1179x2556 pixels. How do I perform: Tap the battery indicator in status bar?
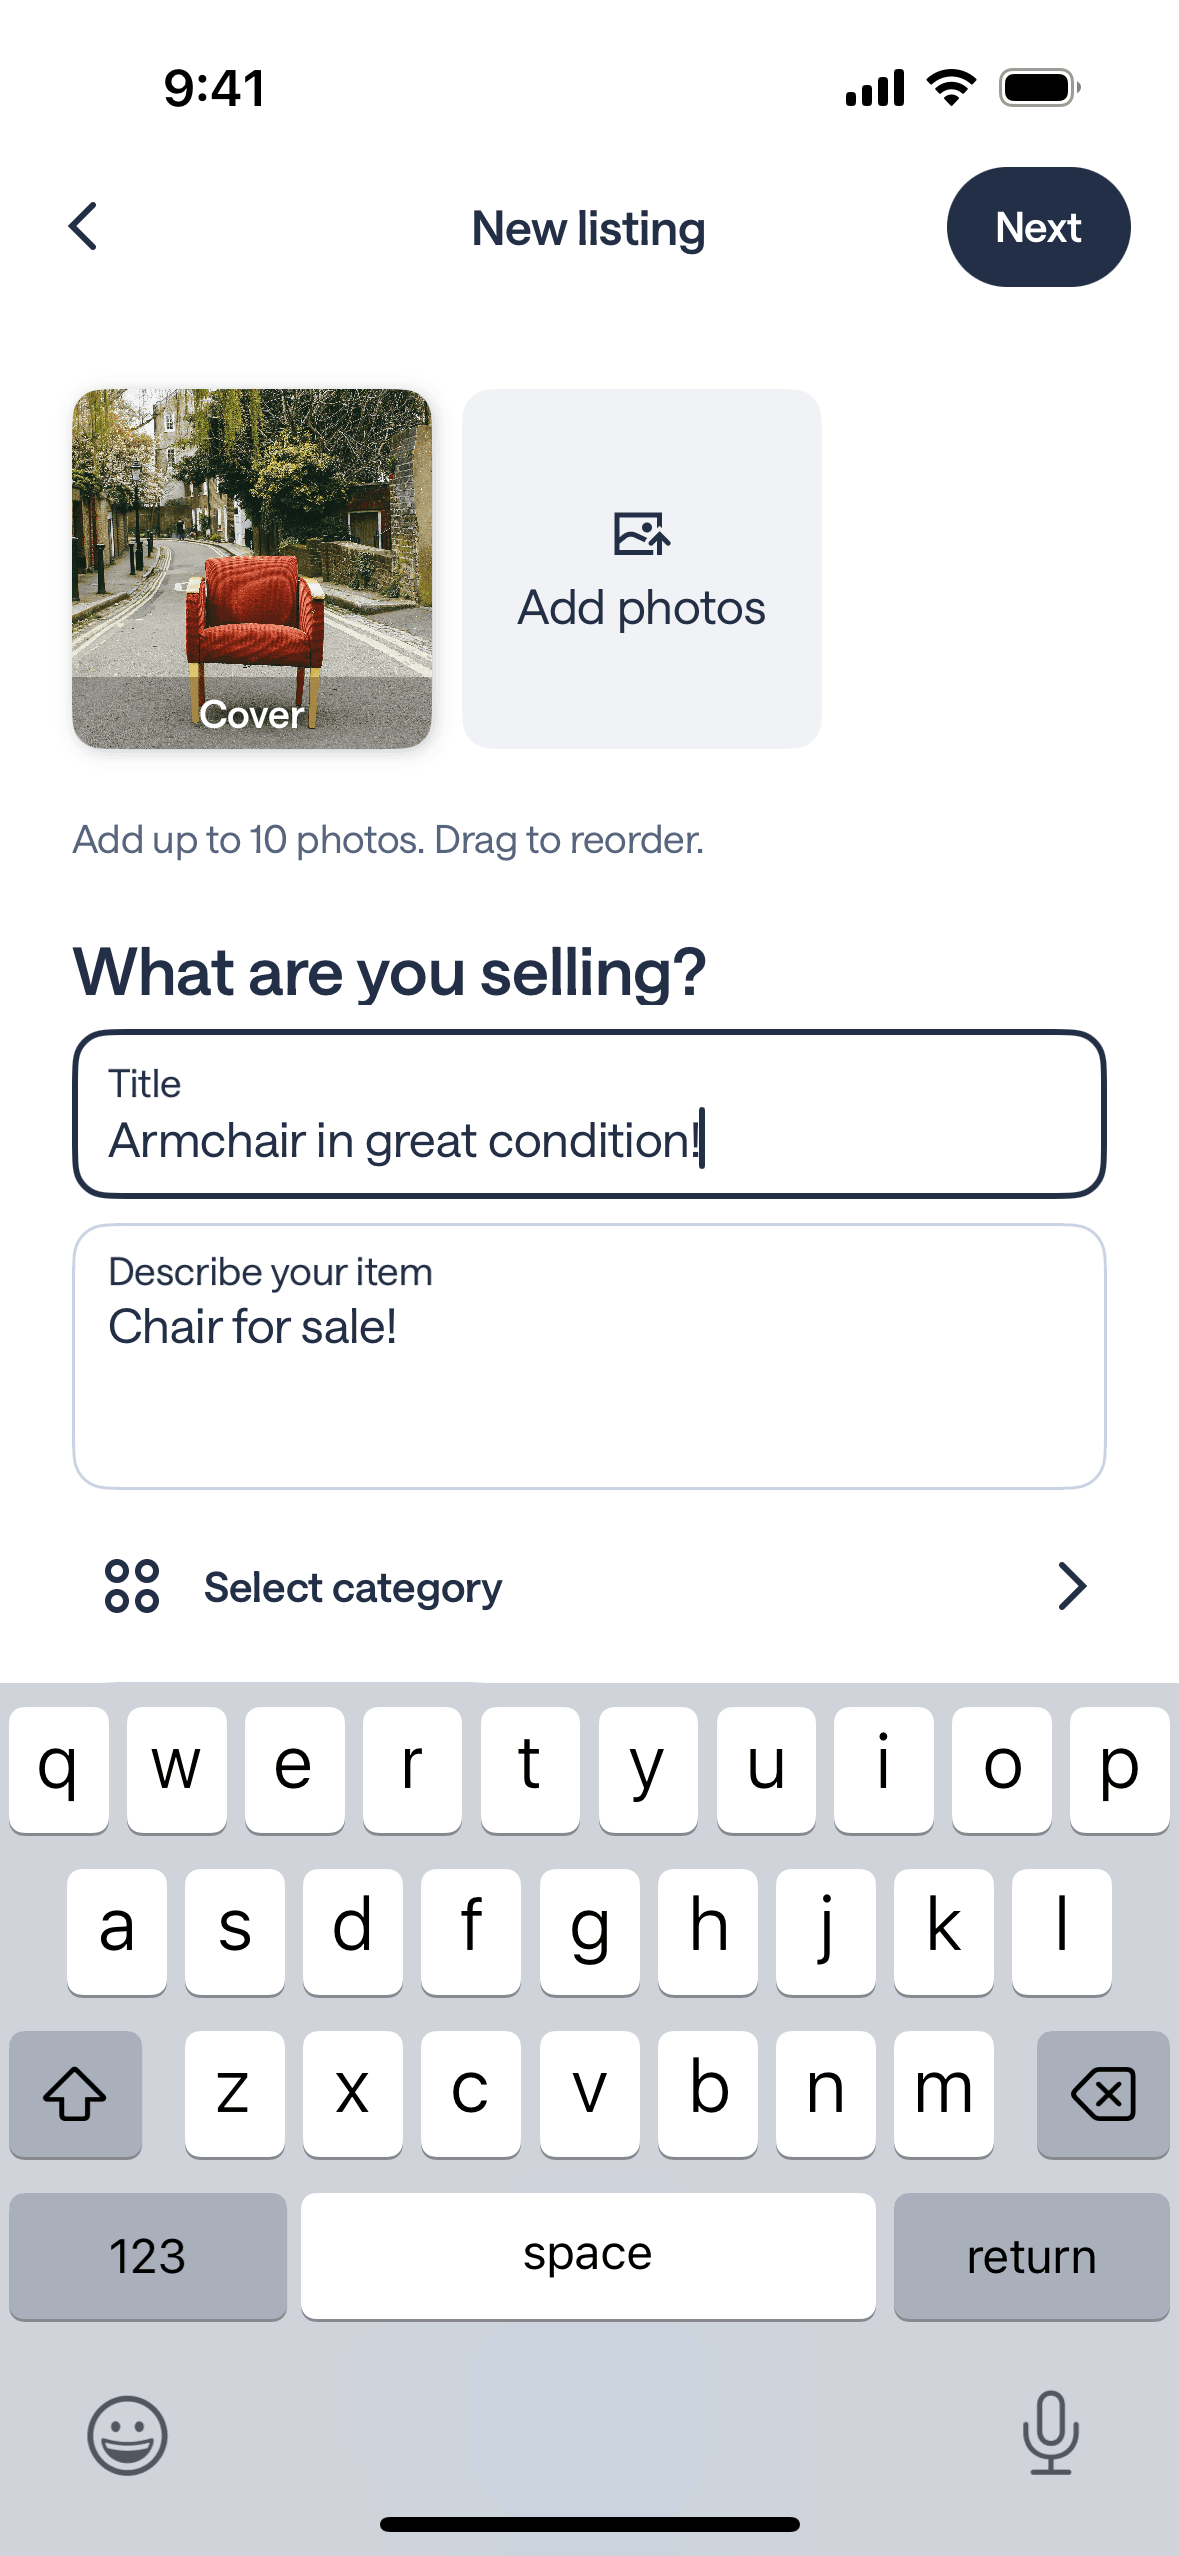[x=1039, y=88]
